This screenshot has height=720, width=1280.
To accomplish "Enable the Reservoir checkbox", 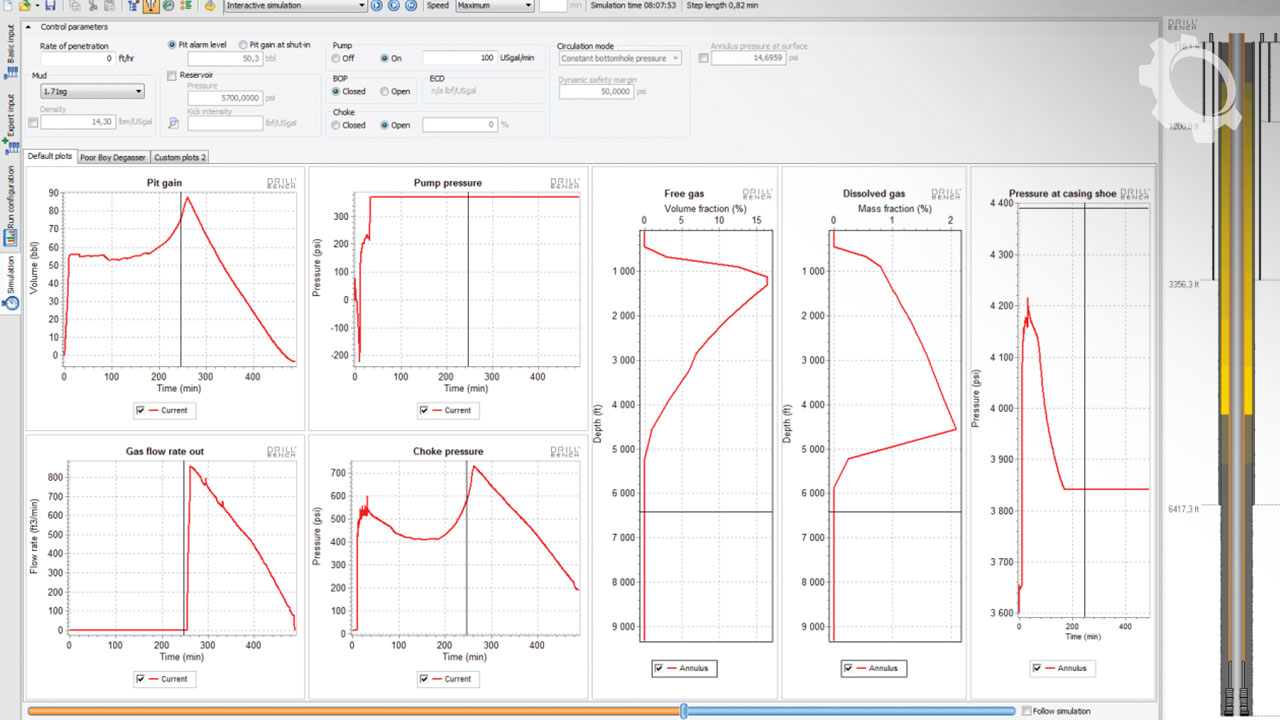I will tap(172, 75).
